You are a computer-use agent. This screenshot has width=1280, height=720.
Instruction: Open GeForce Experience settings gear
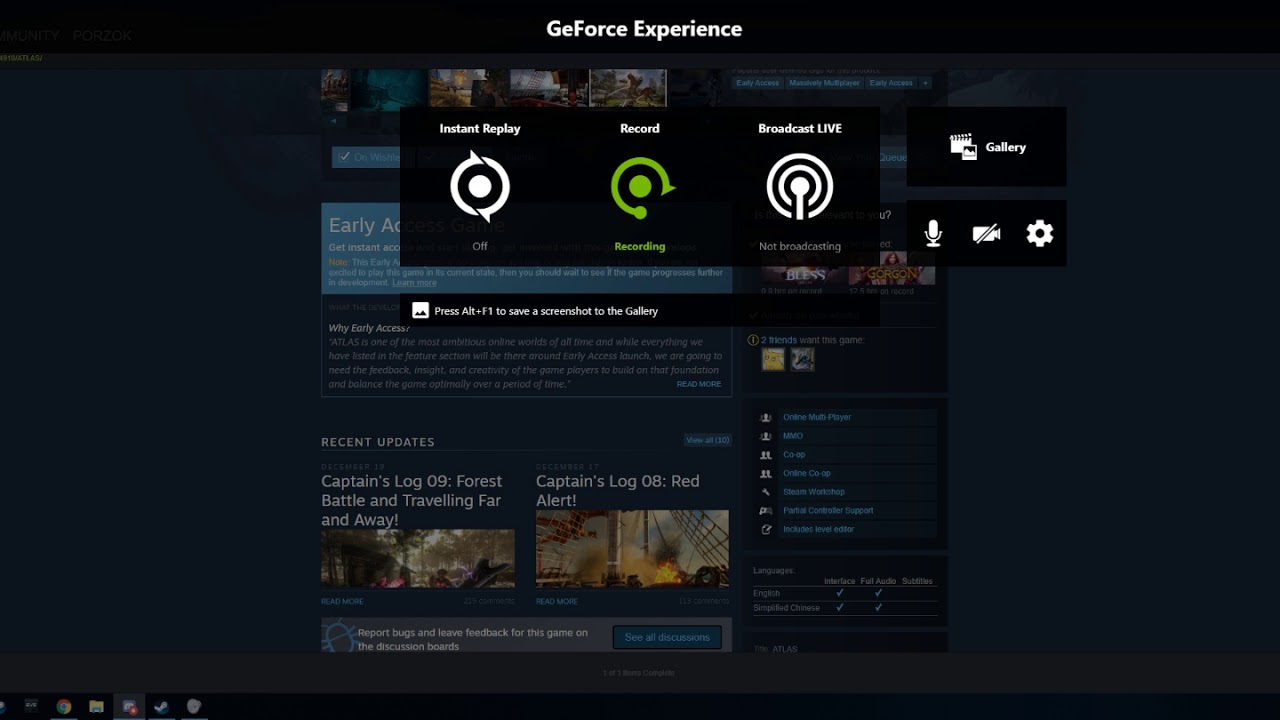pos(1040,234)
